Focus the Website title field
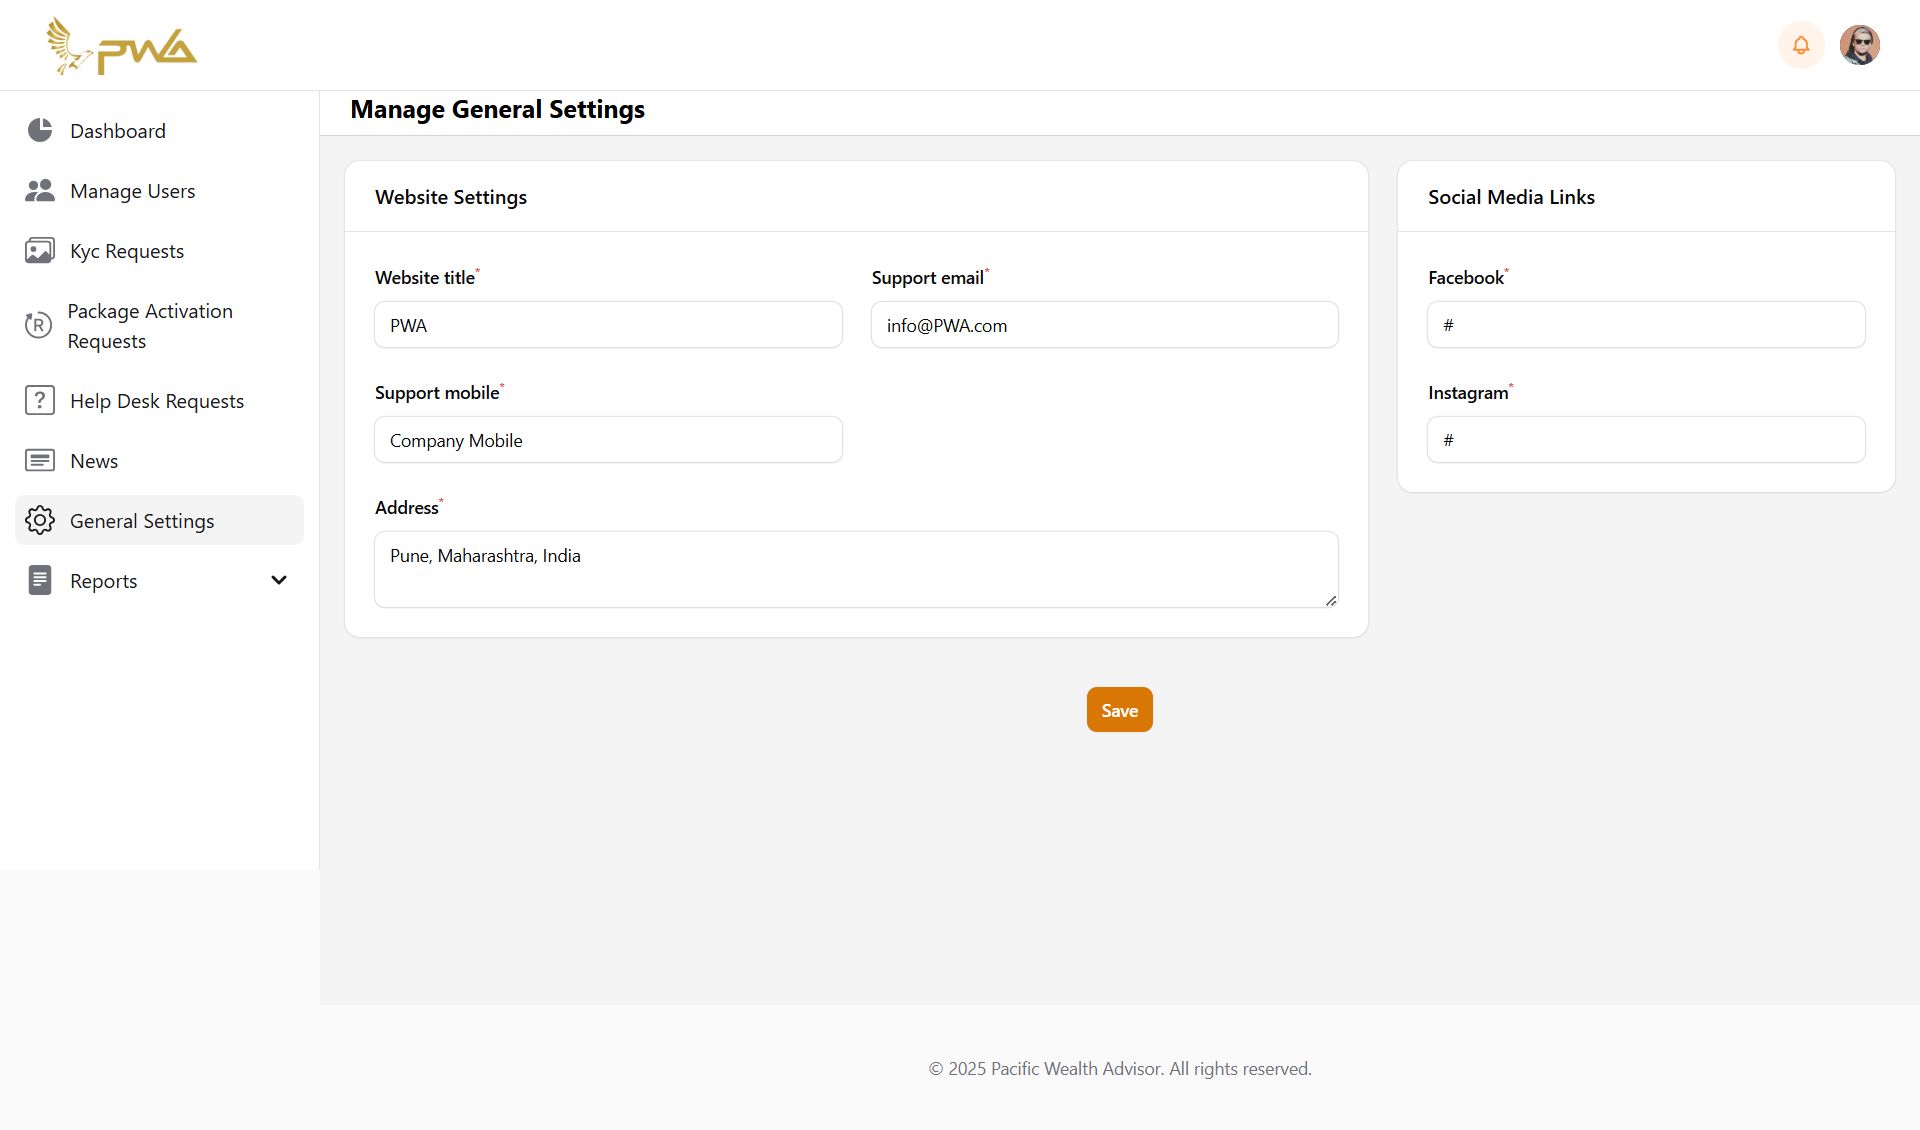Screen dimensions: 1920x1130 (x=608, y=325)
